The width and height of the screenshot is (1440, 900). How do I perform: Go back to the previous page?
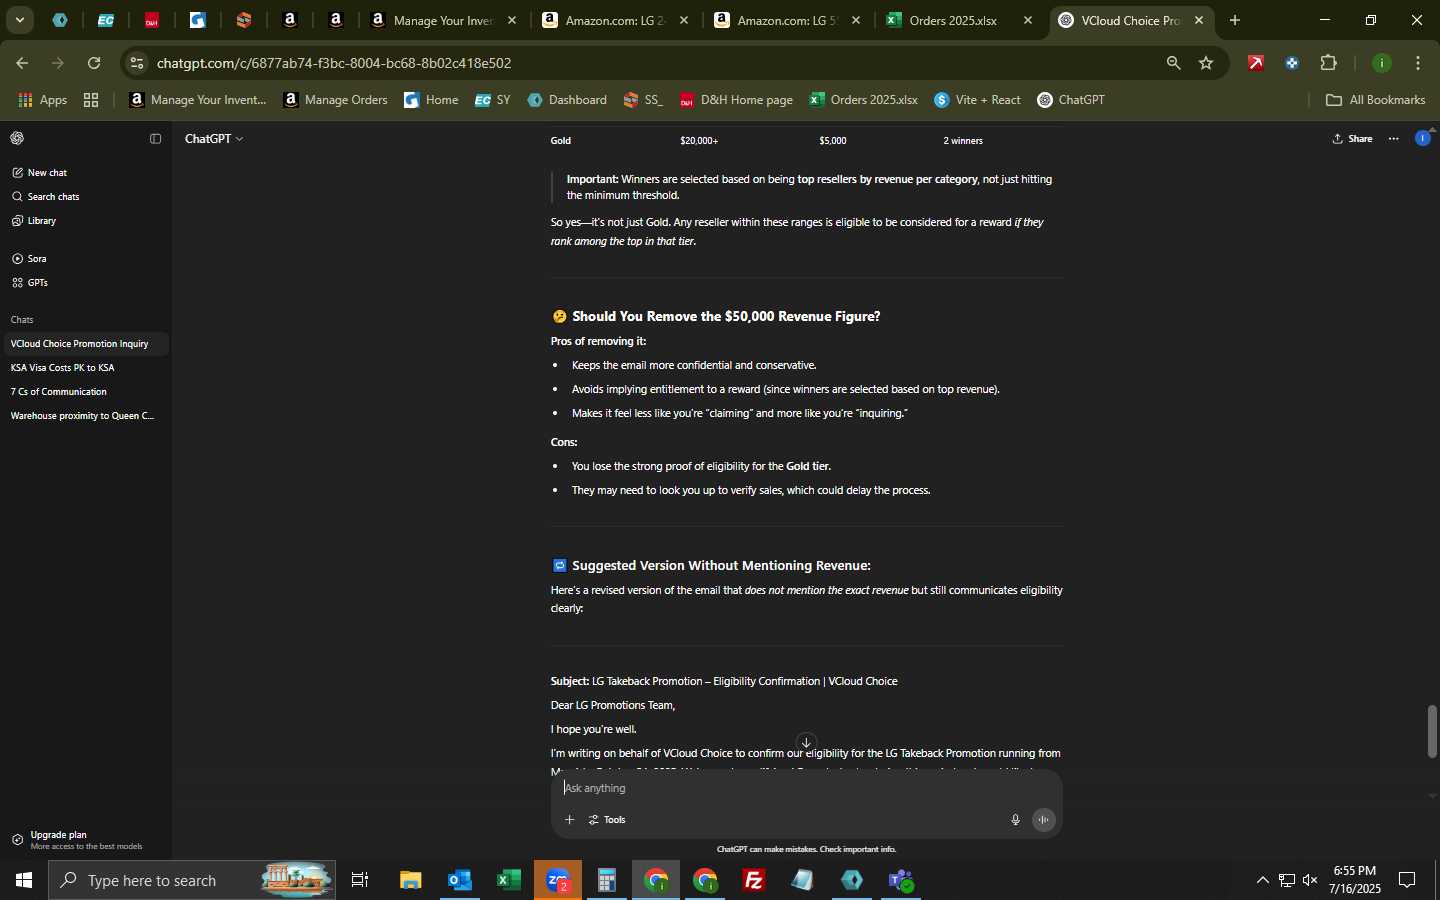(x=22, y=63)
